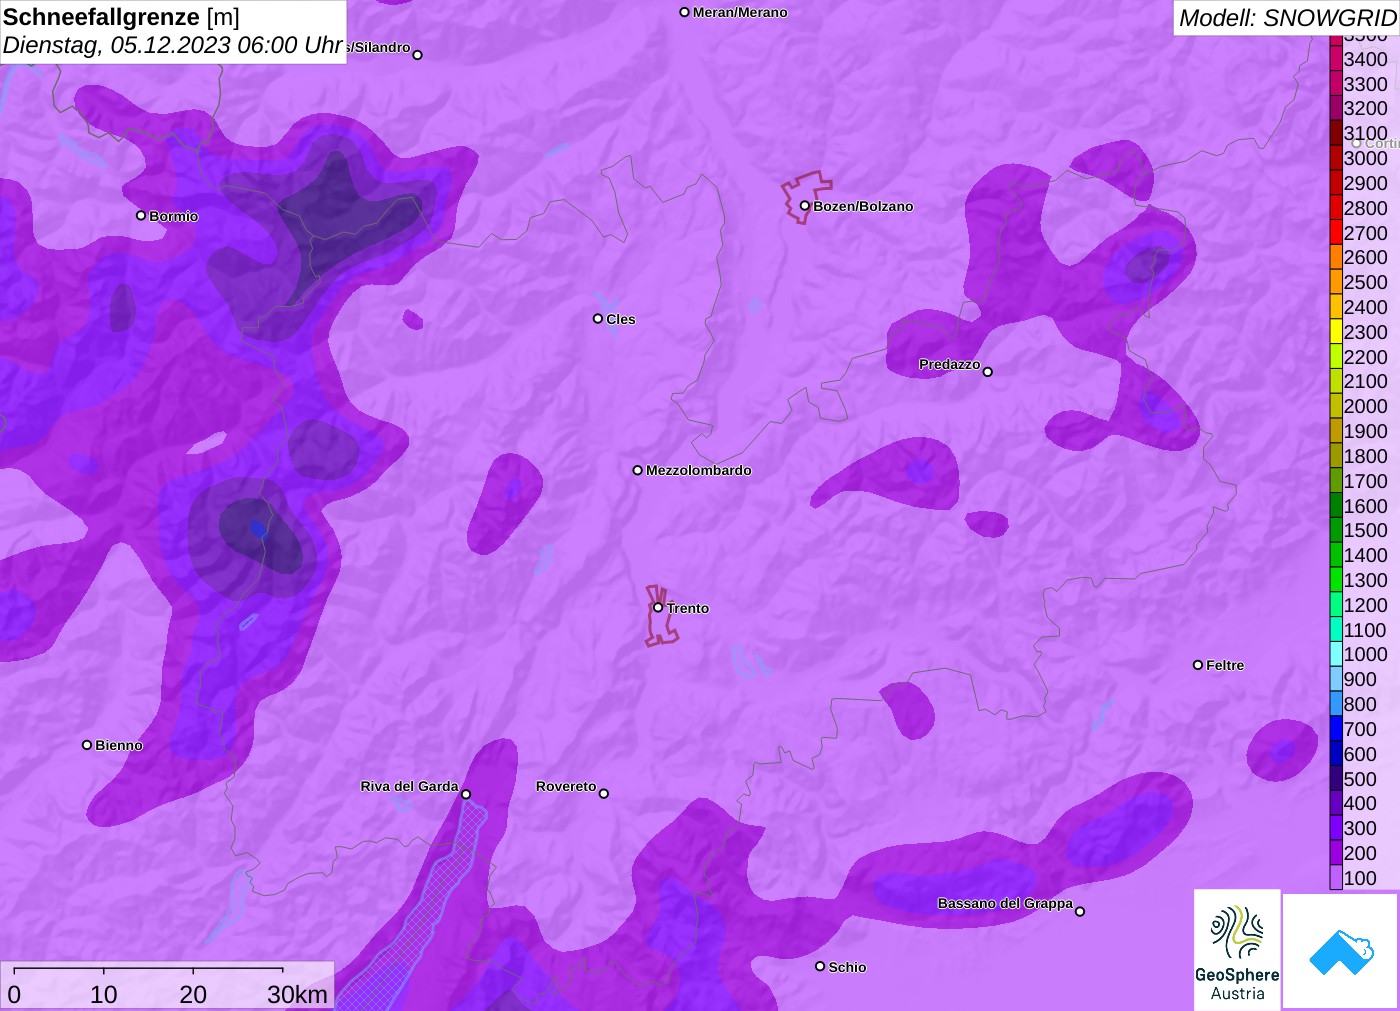Click the 'Rovereto' name label

coord(566,786)
